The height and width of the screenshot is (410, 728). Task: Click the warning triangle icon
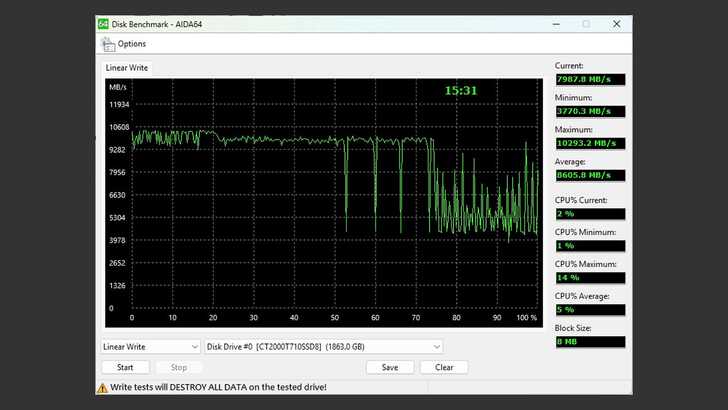102,387
